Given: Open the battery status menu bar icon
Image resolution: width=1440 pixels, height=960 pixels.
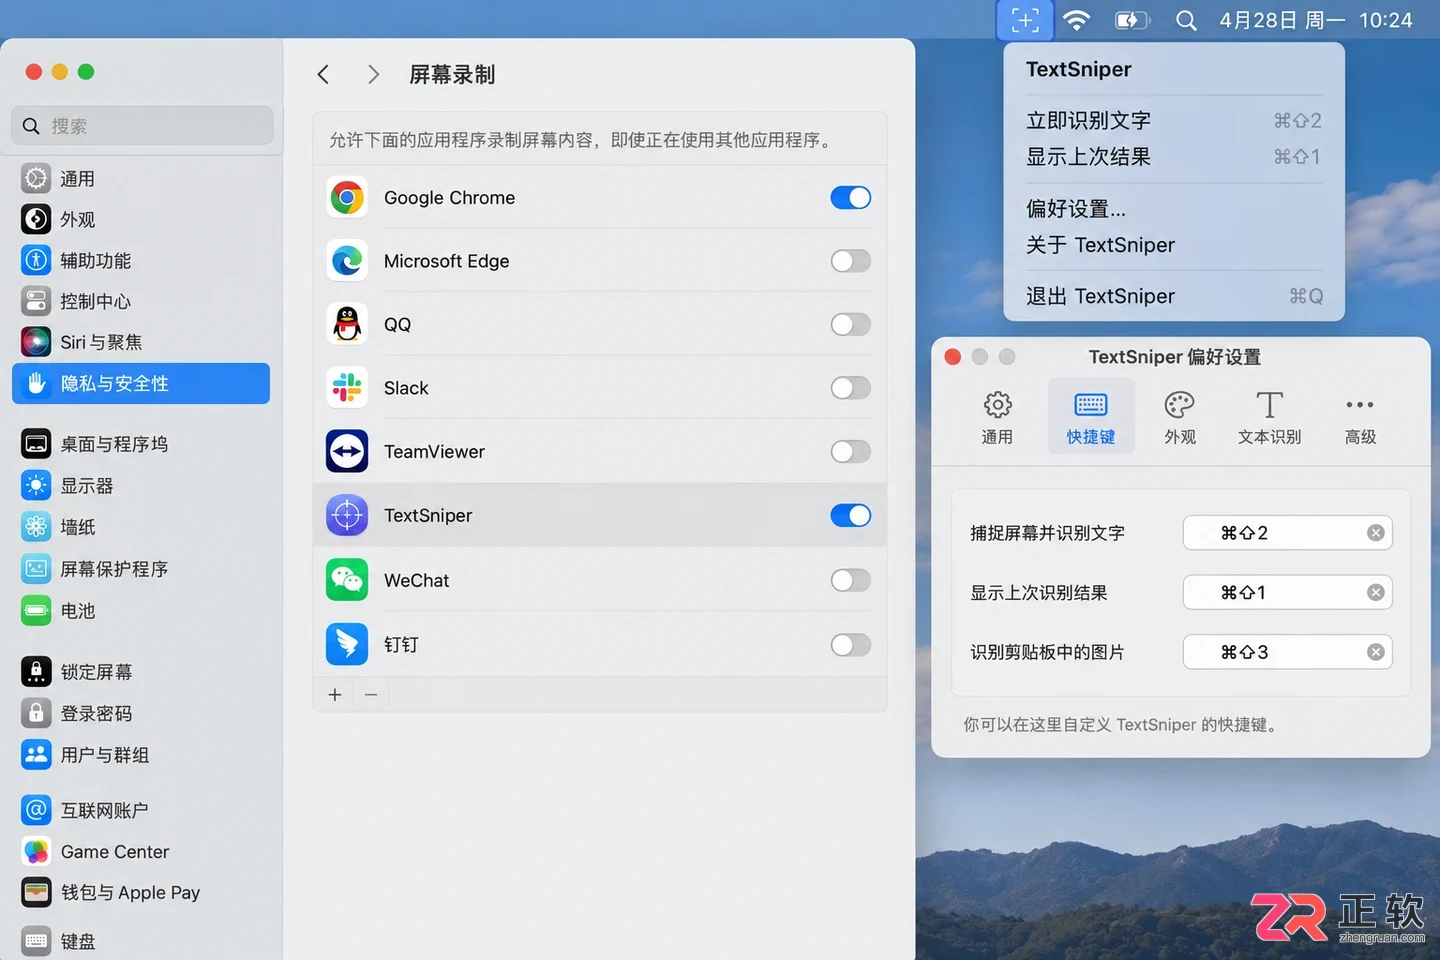Looking at the screenshot, I should (x=1132, y=20).
